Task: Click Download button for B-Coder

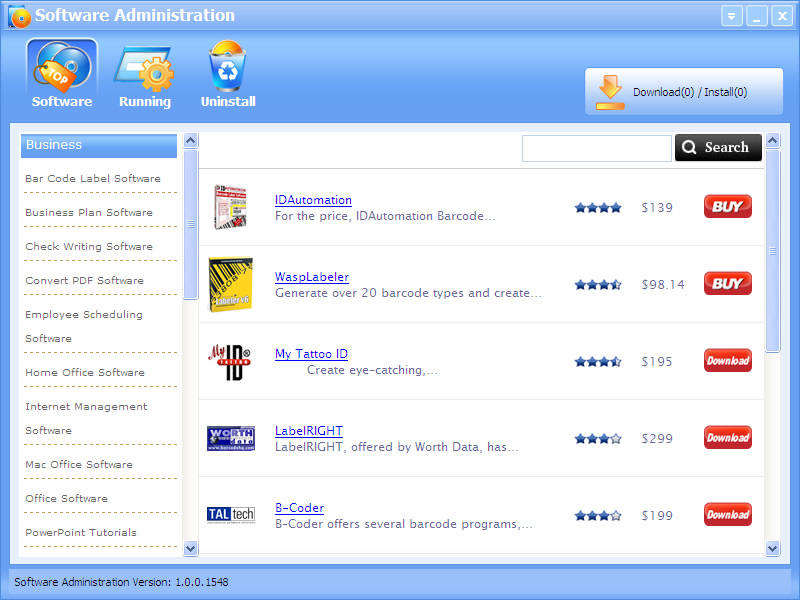Action: (728, 515)
